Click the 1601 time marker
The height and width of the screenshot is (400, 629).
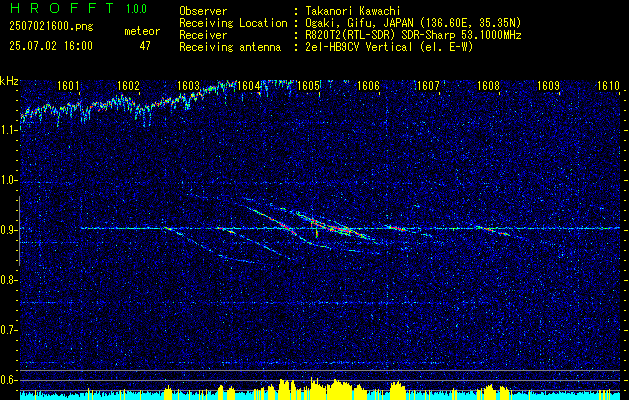click(x=68, y=86)
